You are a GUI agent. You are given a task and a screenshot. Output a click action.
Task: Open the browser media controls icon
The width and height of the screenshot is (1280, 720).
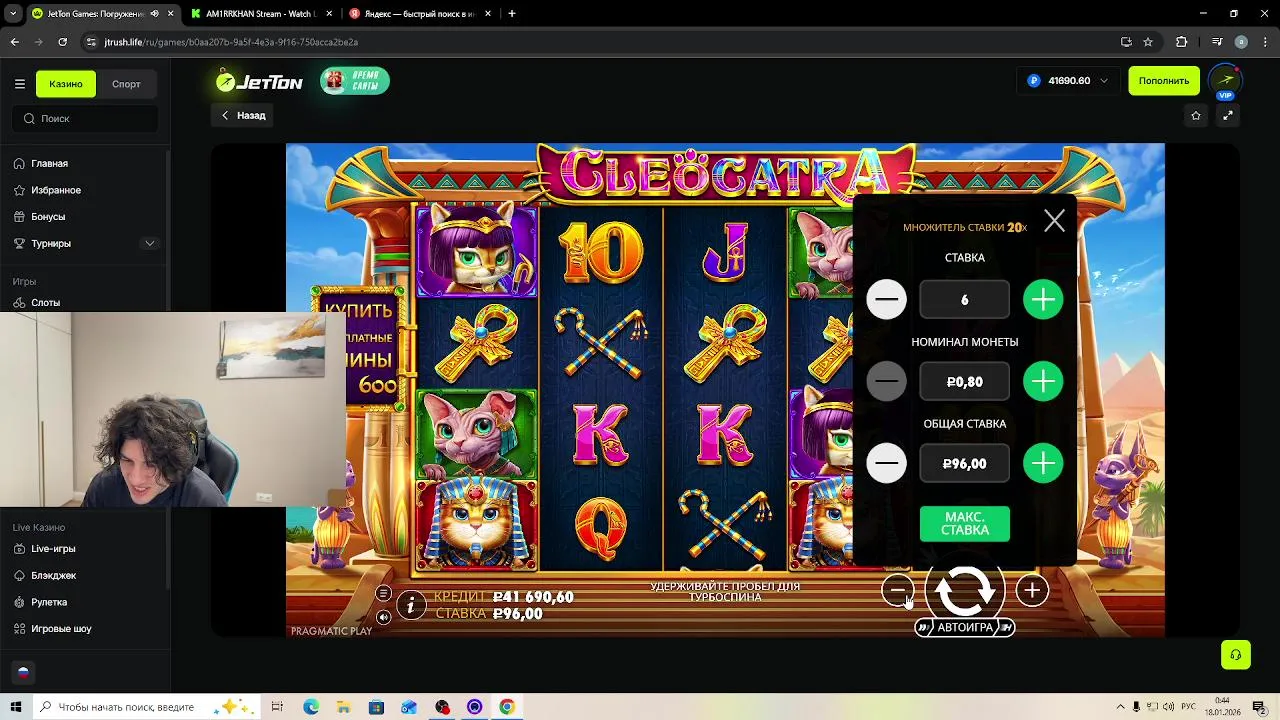[1217, 42]
